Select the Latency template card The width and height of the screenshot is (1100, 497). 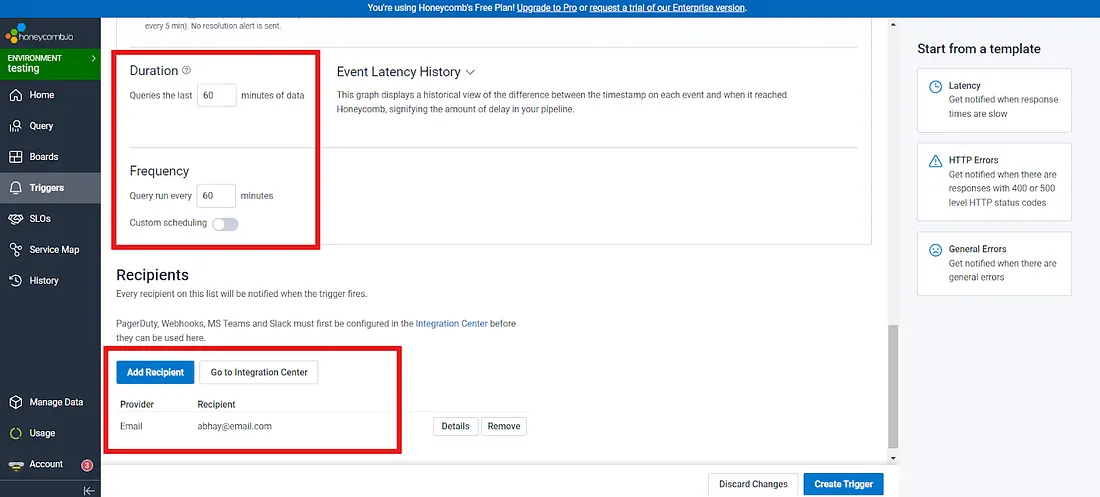pyautogui.click(x=994, y=100)
